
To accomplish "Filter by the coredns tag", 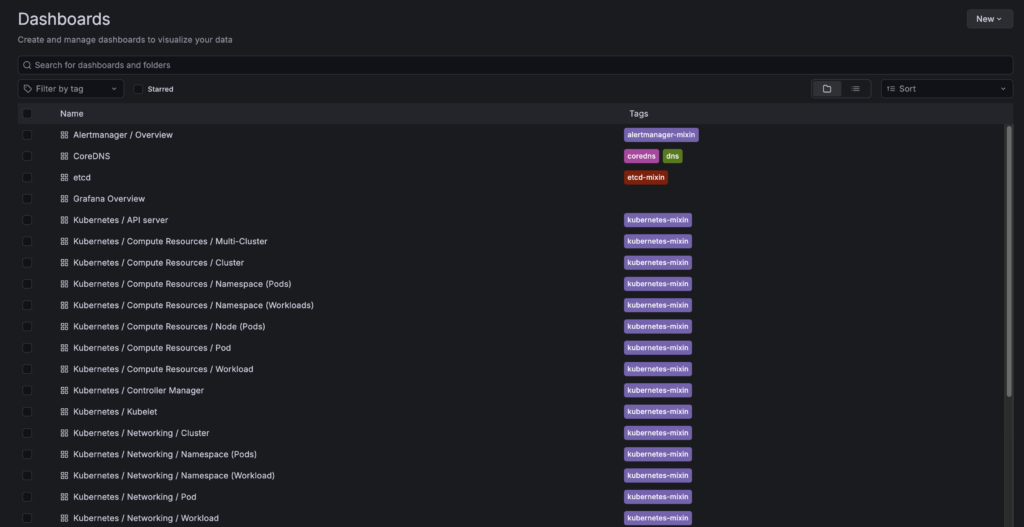I will click(x=640, y=156).
